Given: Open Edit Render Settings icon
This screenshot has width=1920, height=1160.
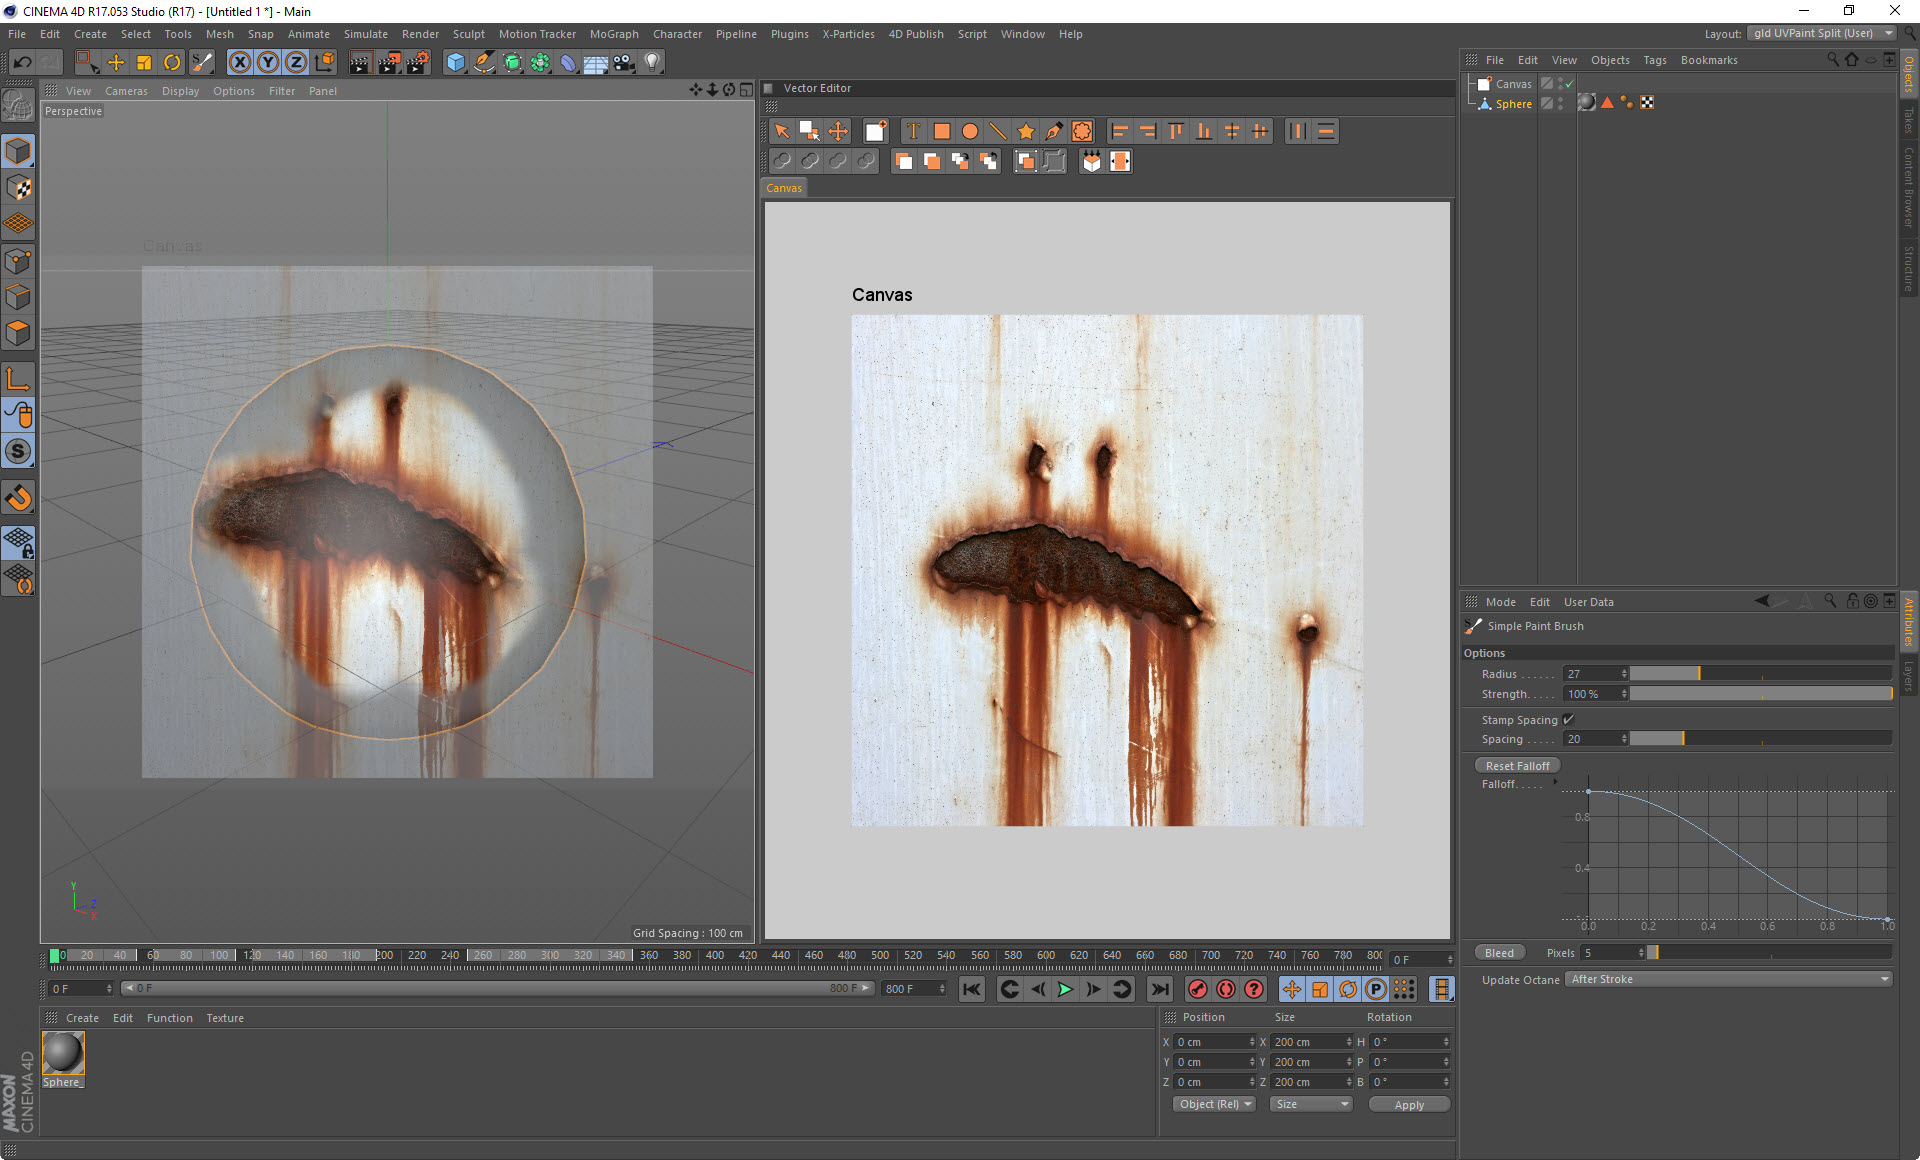Looking at the screenshot, I should (x=417, y=62).
